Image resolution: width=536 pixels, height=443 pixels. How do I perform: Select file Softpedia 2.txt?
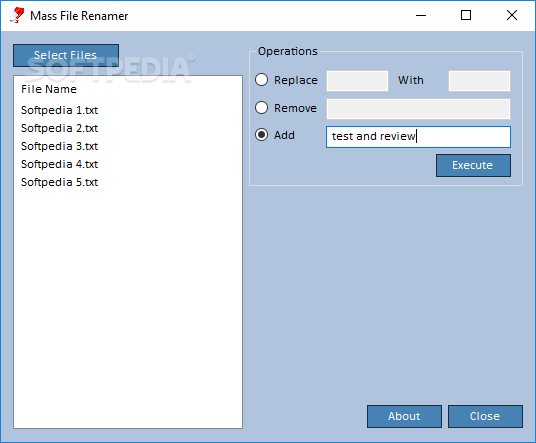coord(59,128)
